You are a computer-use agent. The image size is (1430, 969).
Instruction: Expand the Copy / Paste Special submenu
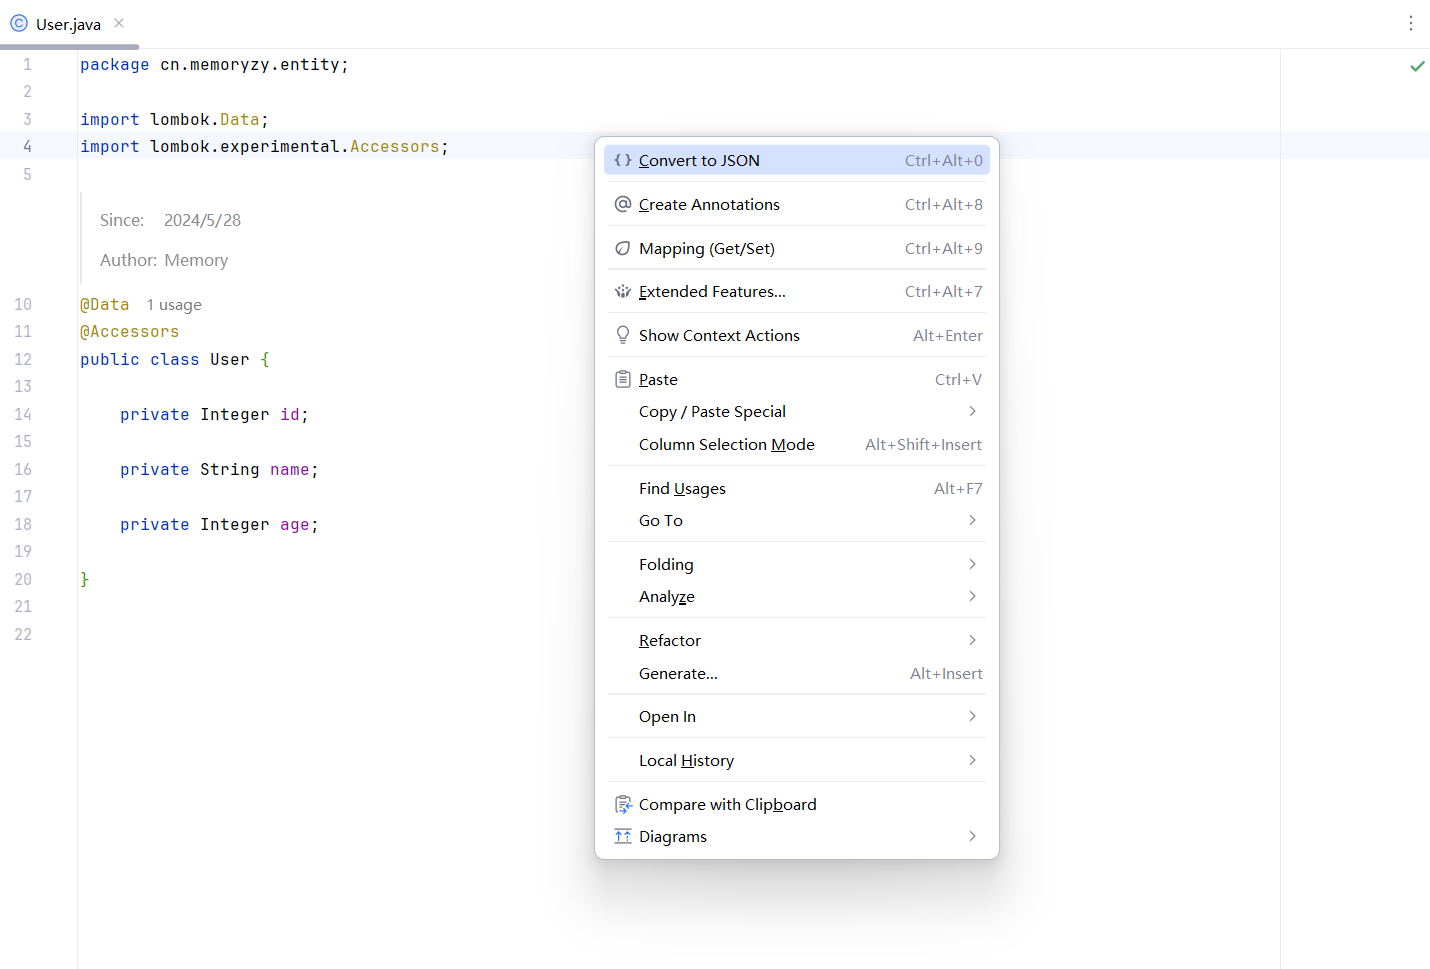point(712,411)
